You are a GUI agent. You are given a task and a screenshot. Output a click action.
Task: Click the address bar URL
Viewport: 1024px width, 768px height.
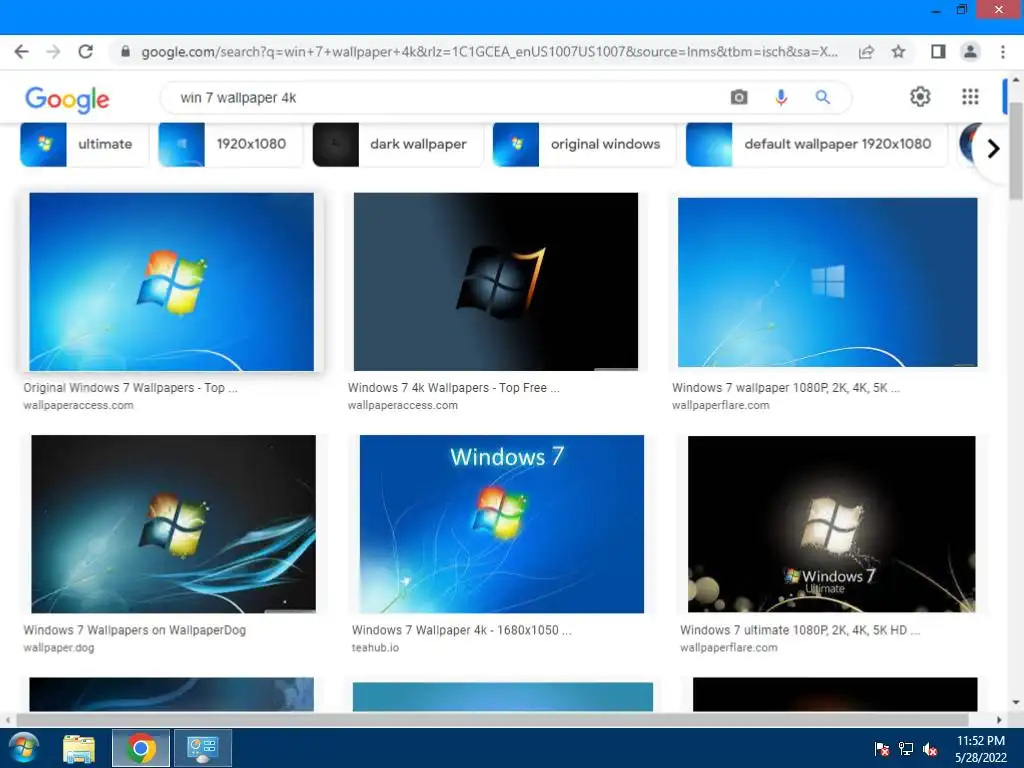(490, 52)
